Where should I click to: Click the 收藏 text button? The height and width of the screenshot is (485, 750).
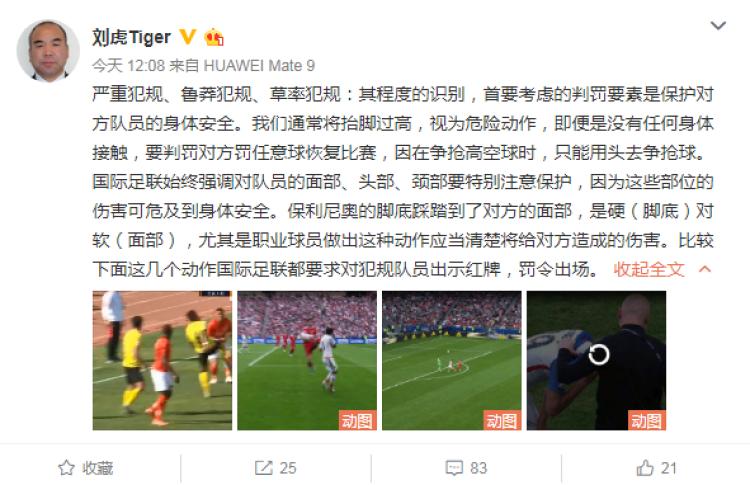98,468
